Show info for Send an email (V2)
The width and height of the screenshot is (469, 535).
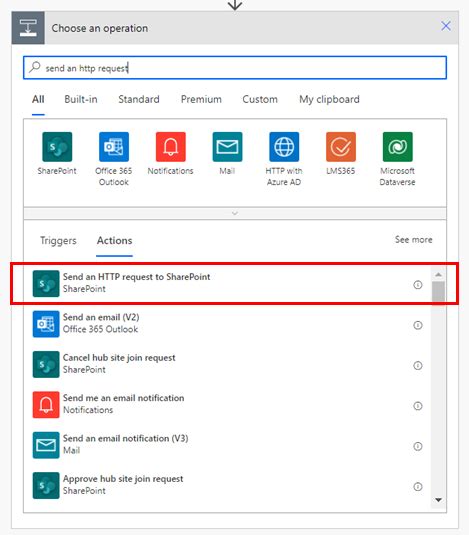click(417, 325)
